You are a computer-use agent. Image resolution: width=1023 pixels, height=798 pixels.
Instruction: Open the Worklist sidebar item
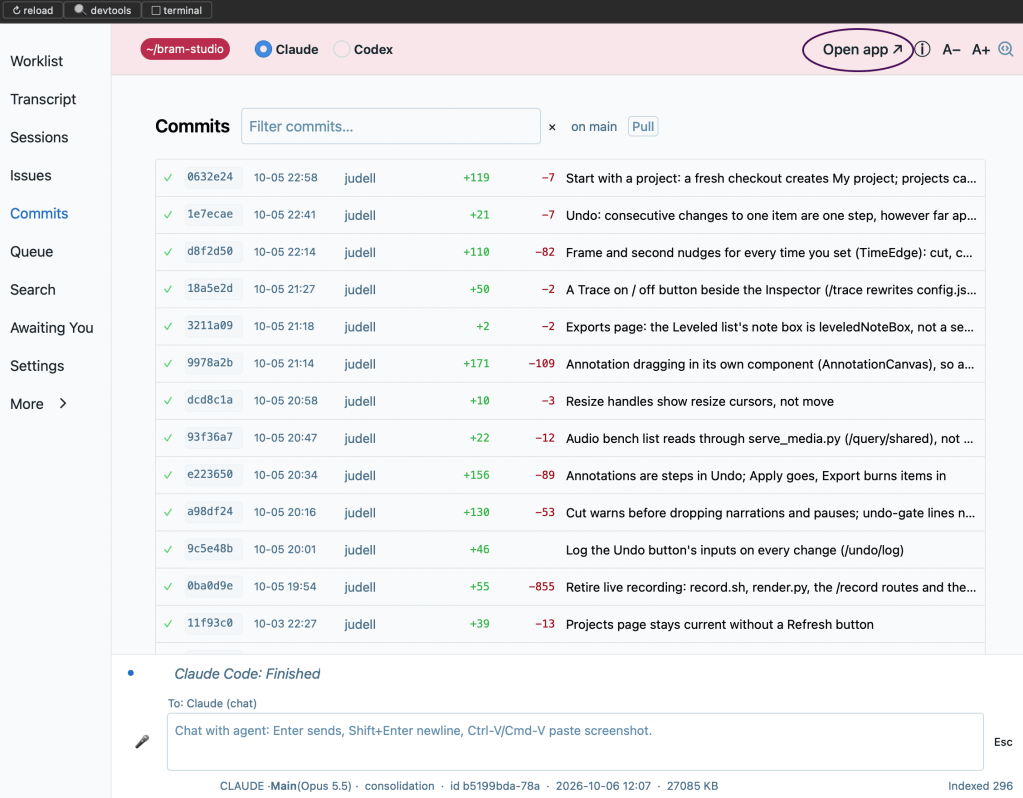click(x=37, y=61)
